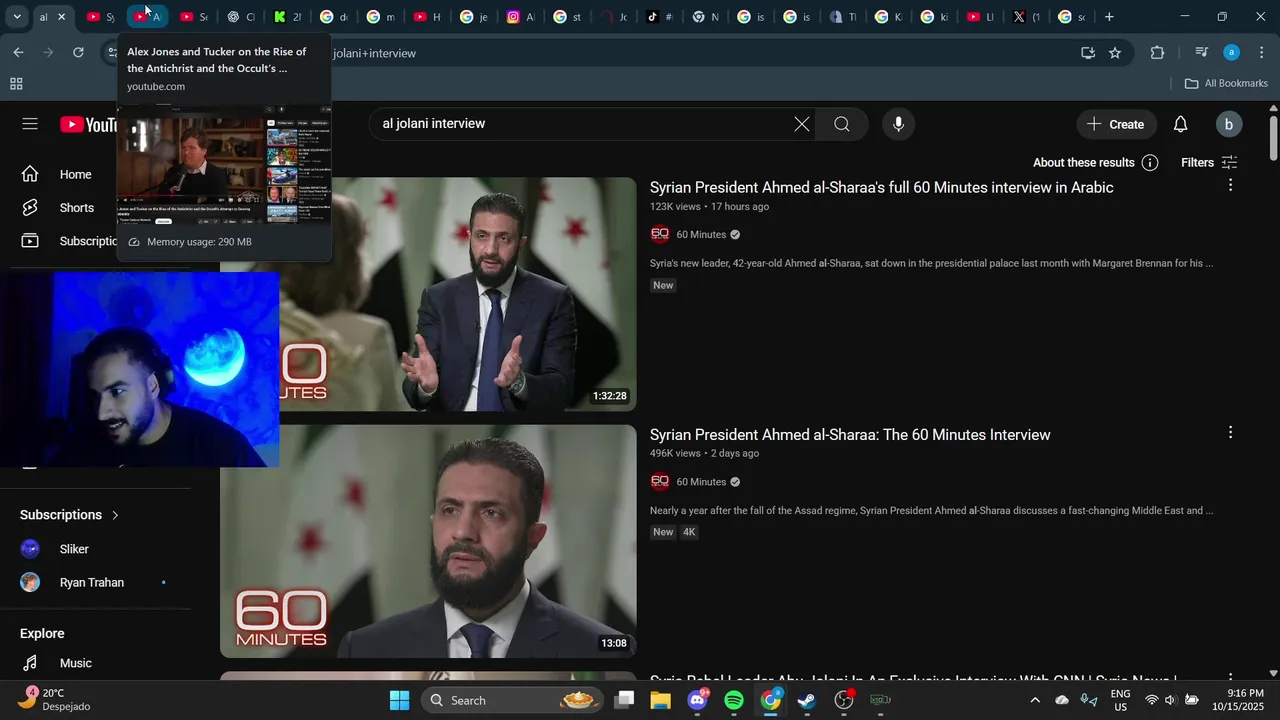Open options menu for The 60 Minutes Interview video
The image size is (1280, 720).
click(x=1230, y=433)
